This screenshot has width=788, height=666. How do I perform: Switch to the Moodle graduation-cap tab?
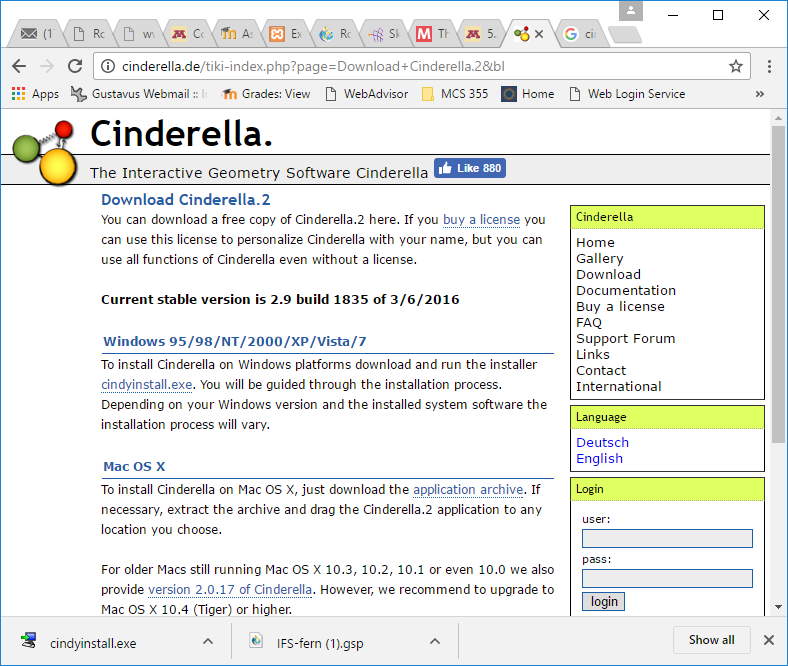tap(236, 34)
